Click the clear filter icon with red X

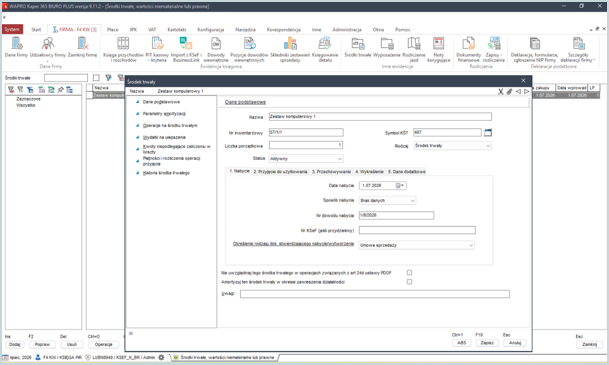pos(11,90)
